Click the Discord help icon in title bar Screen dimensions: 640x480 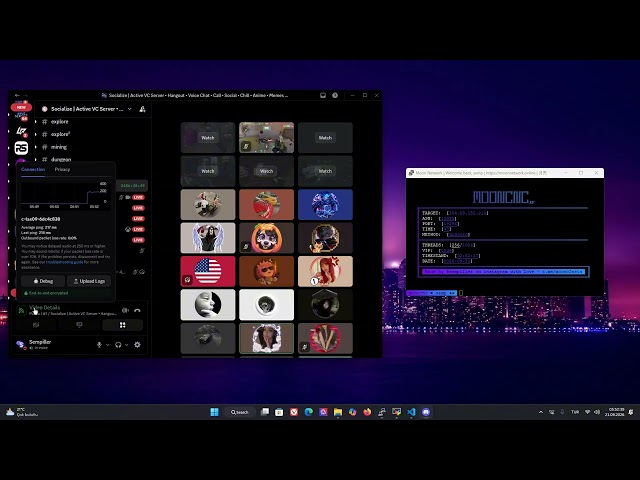335,95
